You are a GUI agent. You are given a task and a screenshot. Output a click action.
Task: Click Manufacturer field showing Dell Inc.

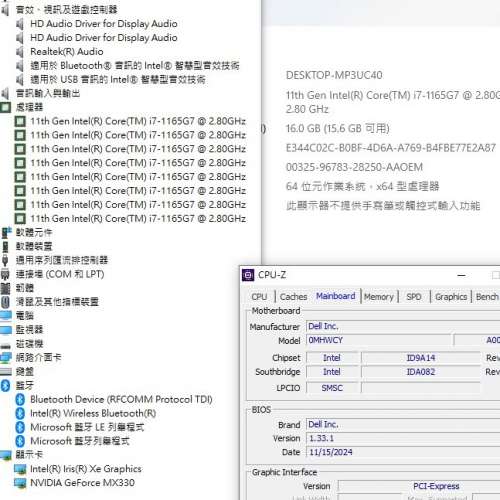click(403, 326)
